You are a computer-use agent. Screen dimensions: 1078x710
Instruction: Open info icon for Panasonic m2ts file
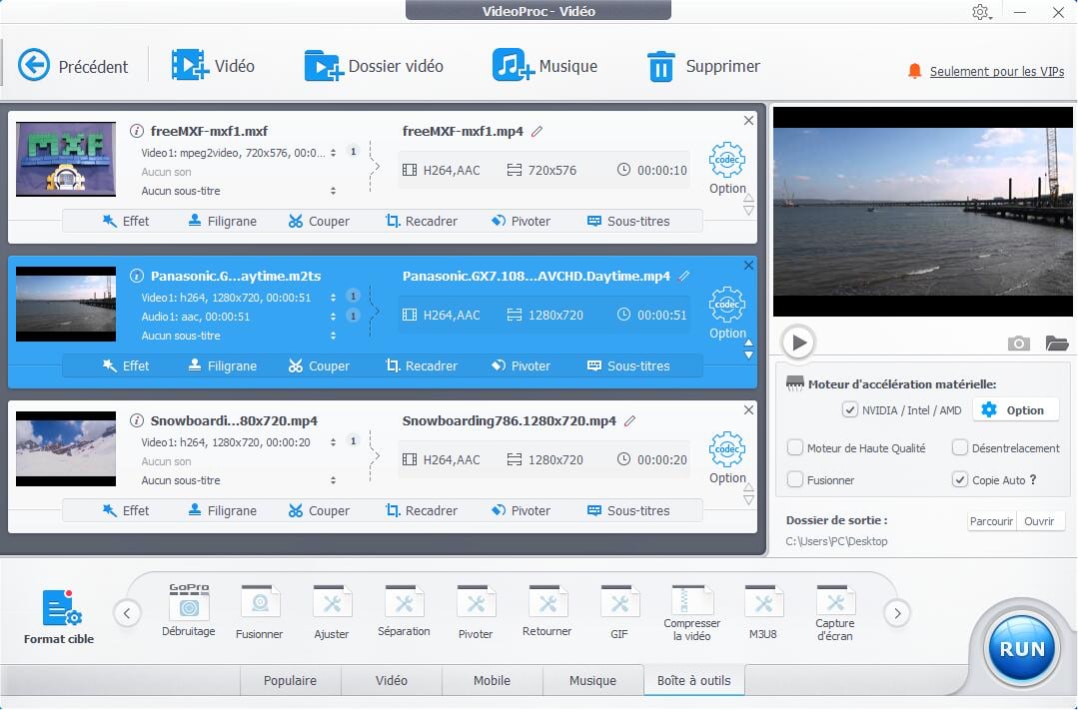point(137,276)
